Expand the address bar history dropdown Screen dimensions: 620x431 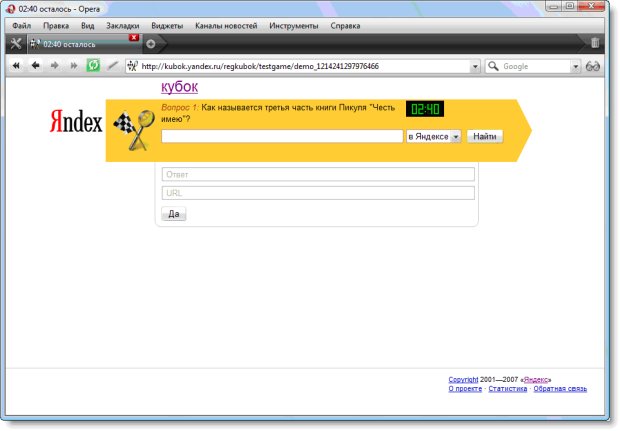[475, 66]
